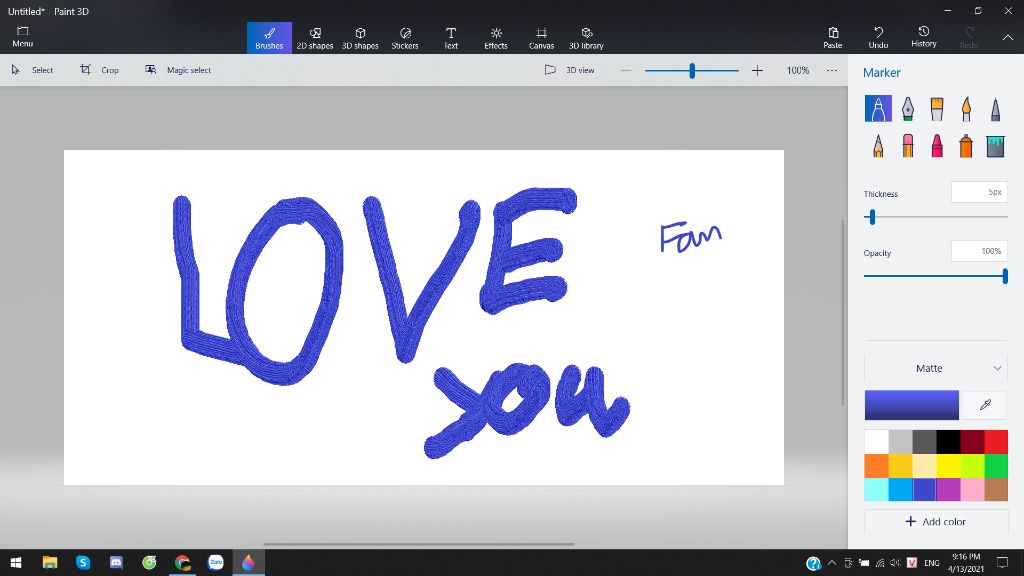Choose the black color swatch
This screenshot has height=576, width=1024.
click(x=948, y=441)
